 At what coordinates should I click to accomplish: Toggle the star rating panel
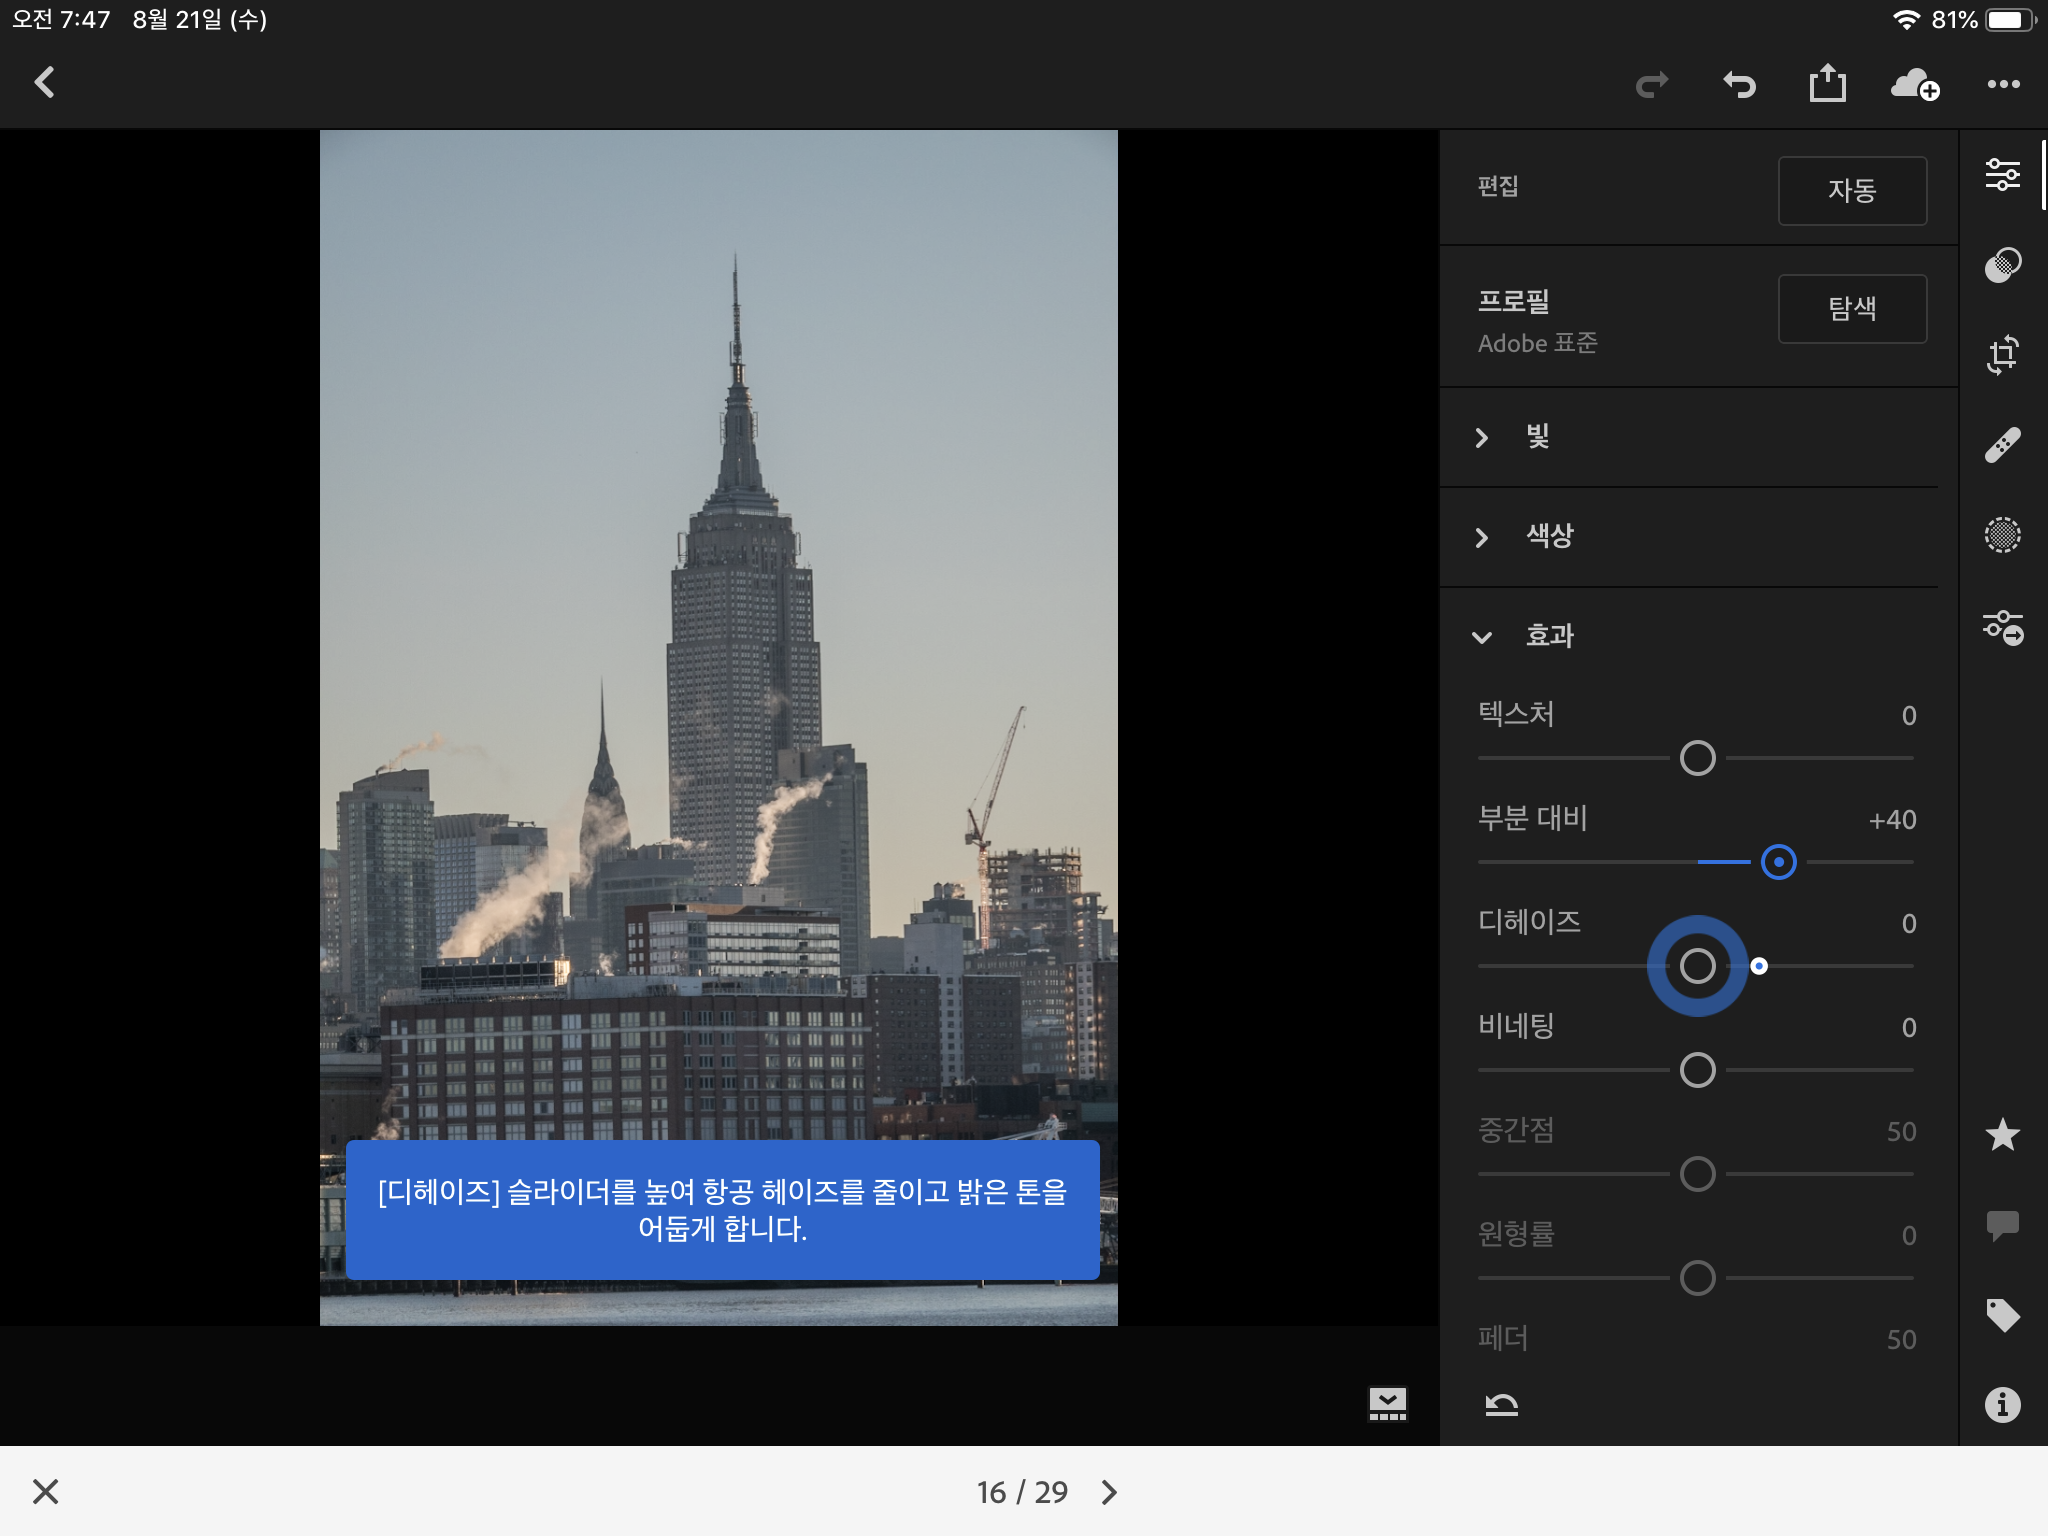click(2004, 1134)
